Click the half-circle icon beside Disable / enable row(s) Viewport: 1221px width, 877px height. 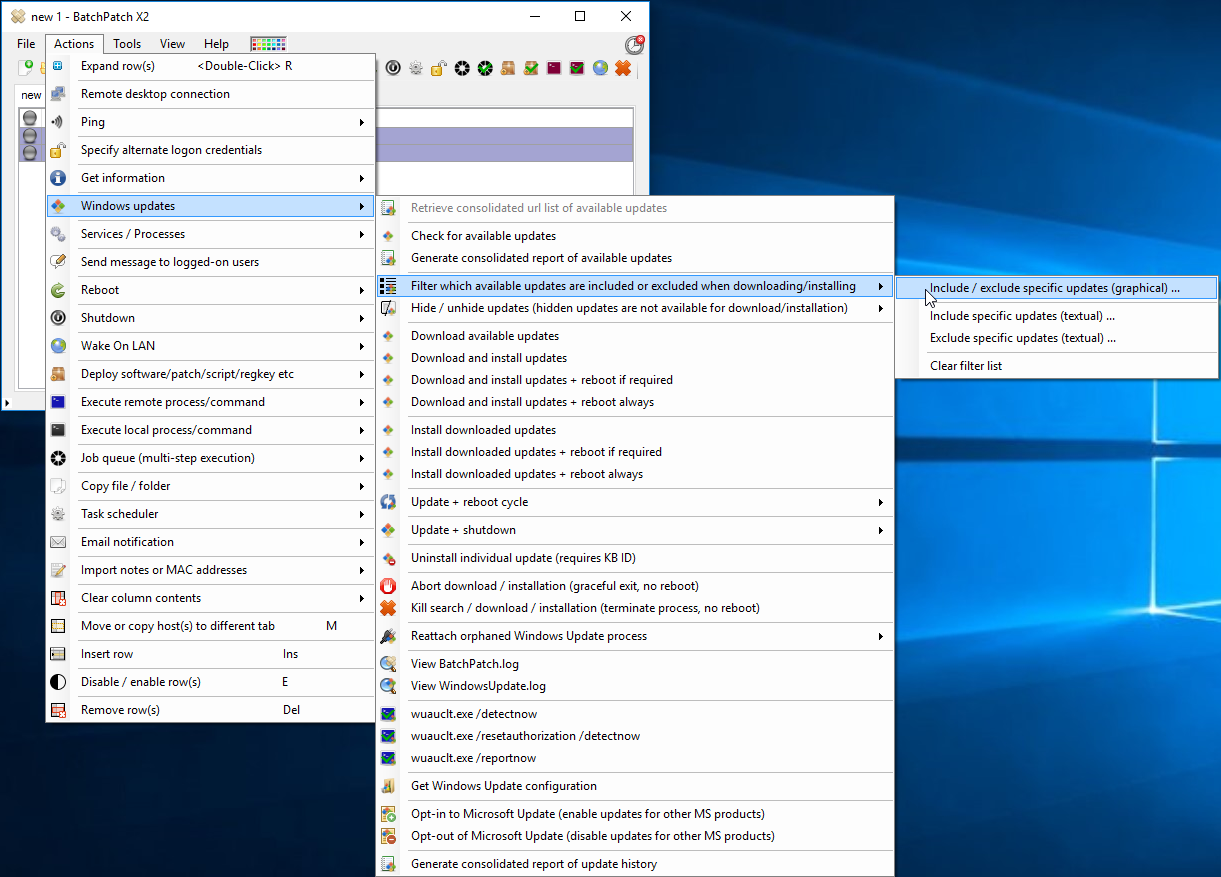point(59,682)
